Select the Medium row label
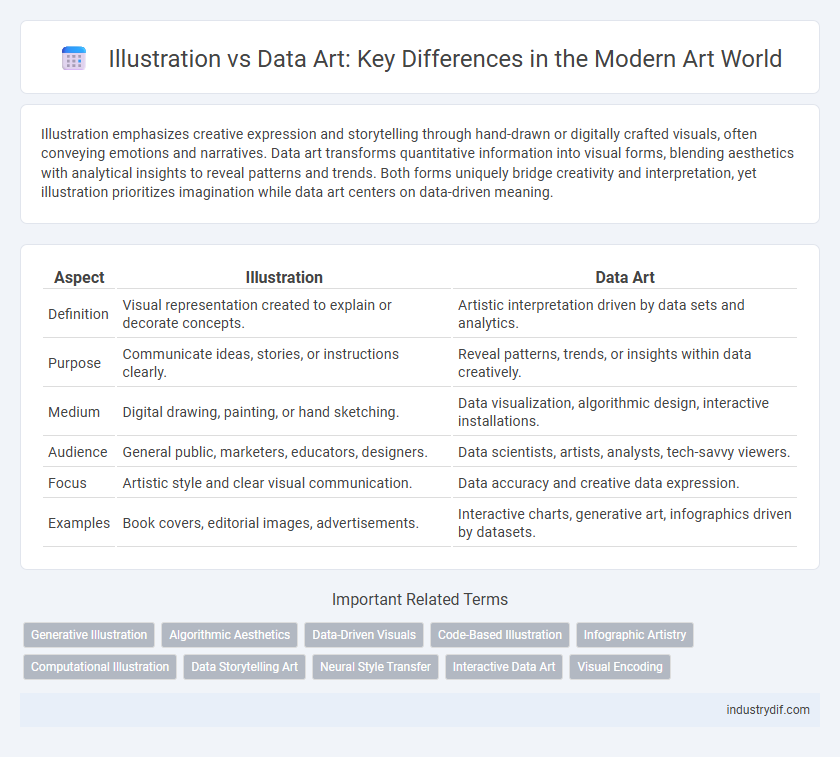The width and height of the screenshot is (840, 757). (x=74, y=412)
